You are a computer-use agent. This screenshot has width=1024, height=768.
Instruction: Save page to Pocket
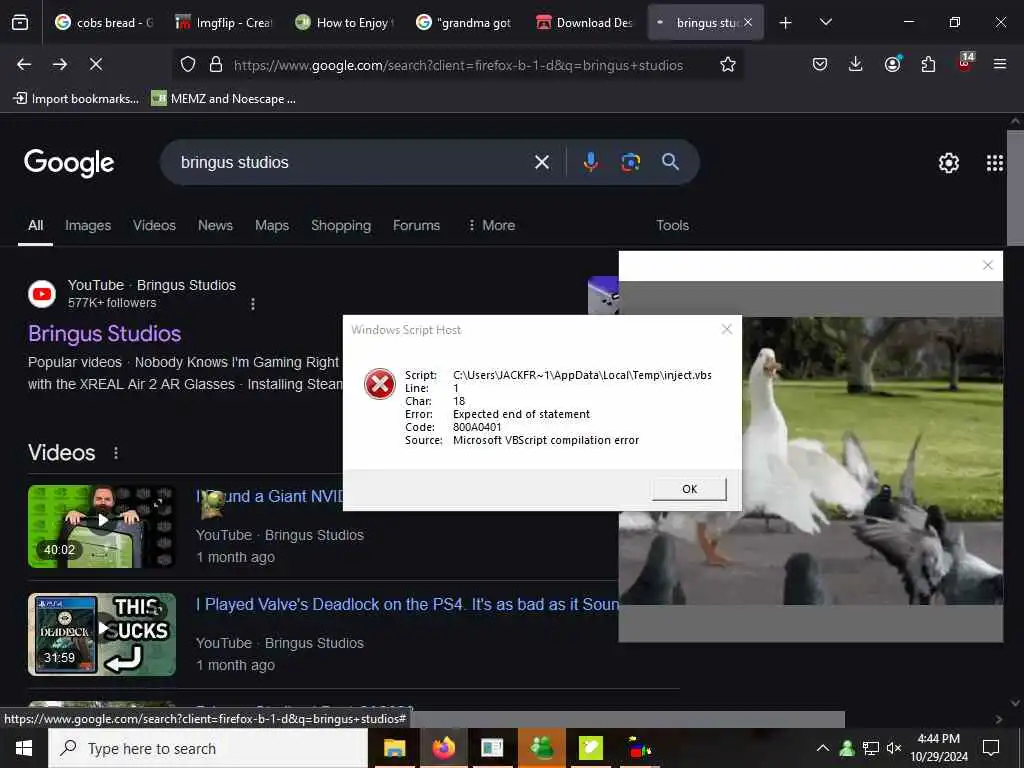(820, 64)
